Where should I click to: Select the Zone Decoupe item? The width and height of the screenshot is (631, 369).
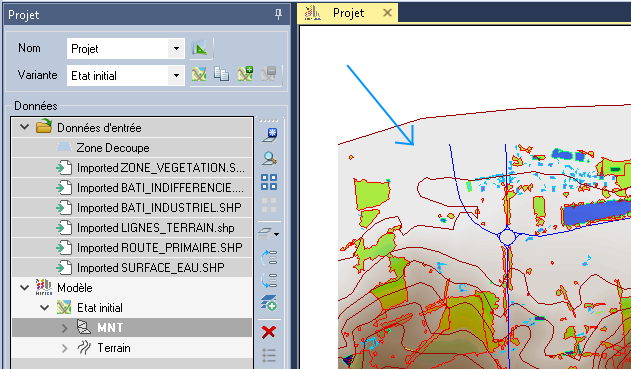132,148
